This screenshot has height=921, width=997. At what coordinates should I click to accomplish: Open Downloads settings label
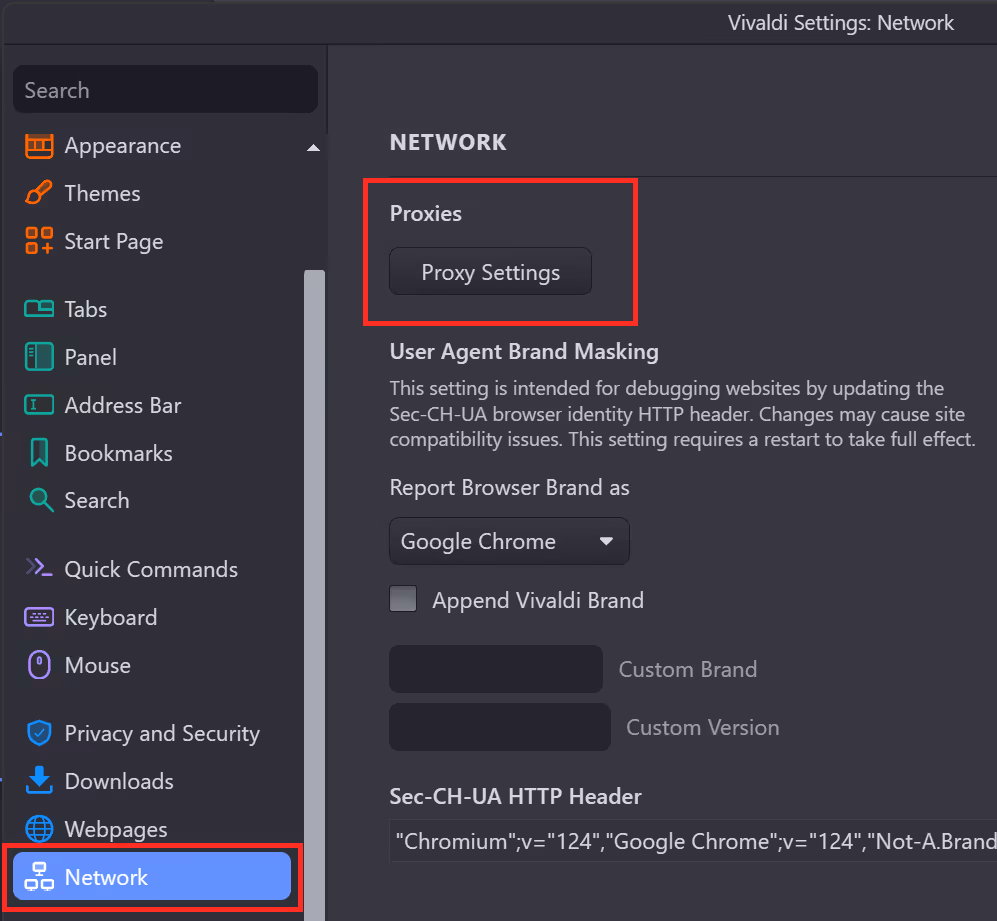click(119, 781)
